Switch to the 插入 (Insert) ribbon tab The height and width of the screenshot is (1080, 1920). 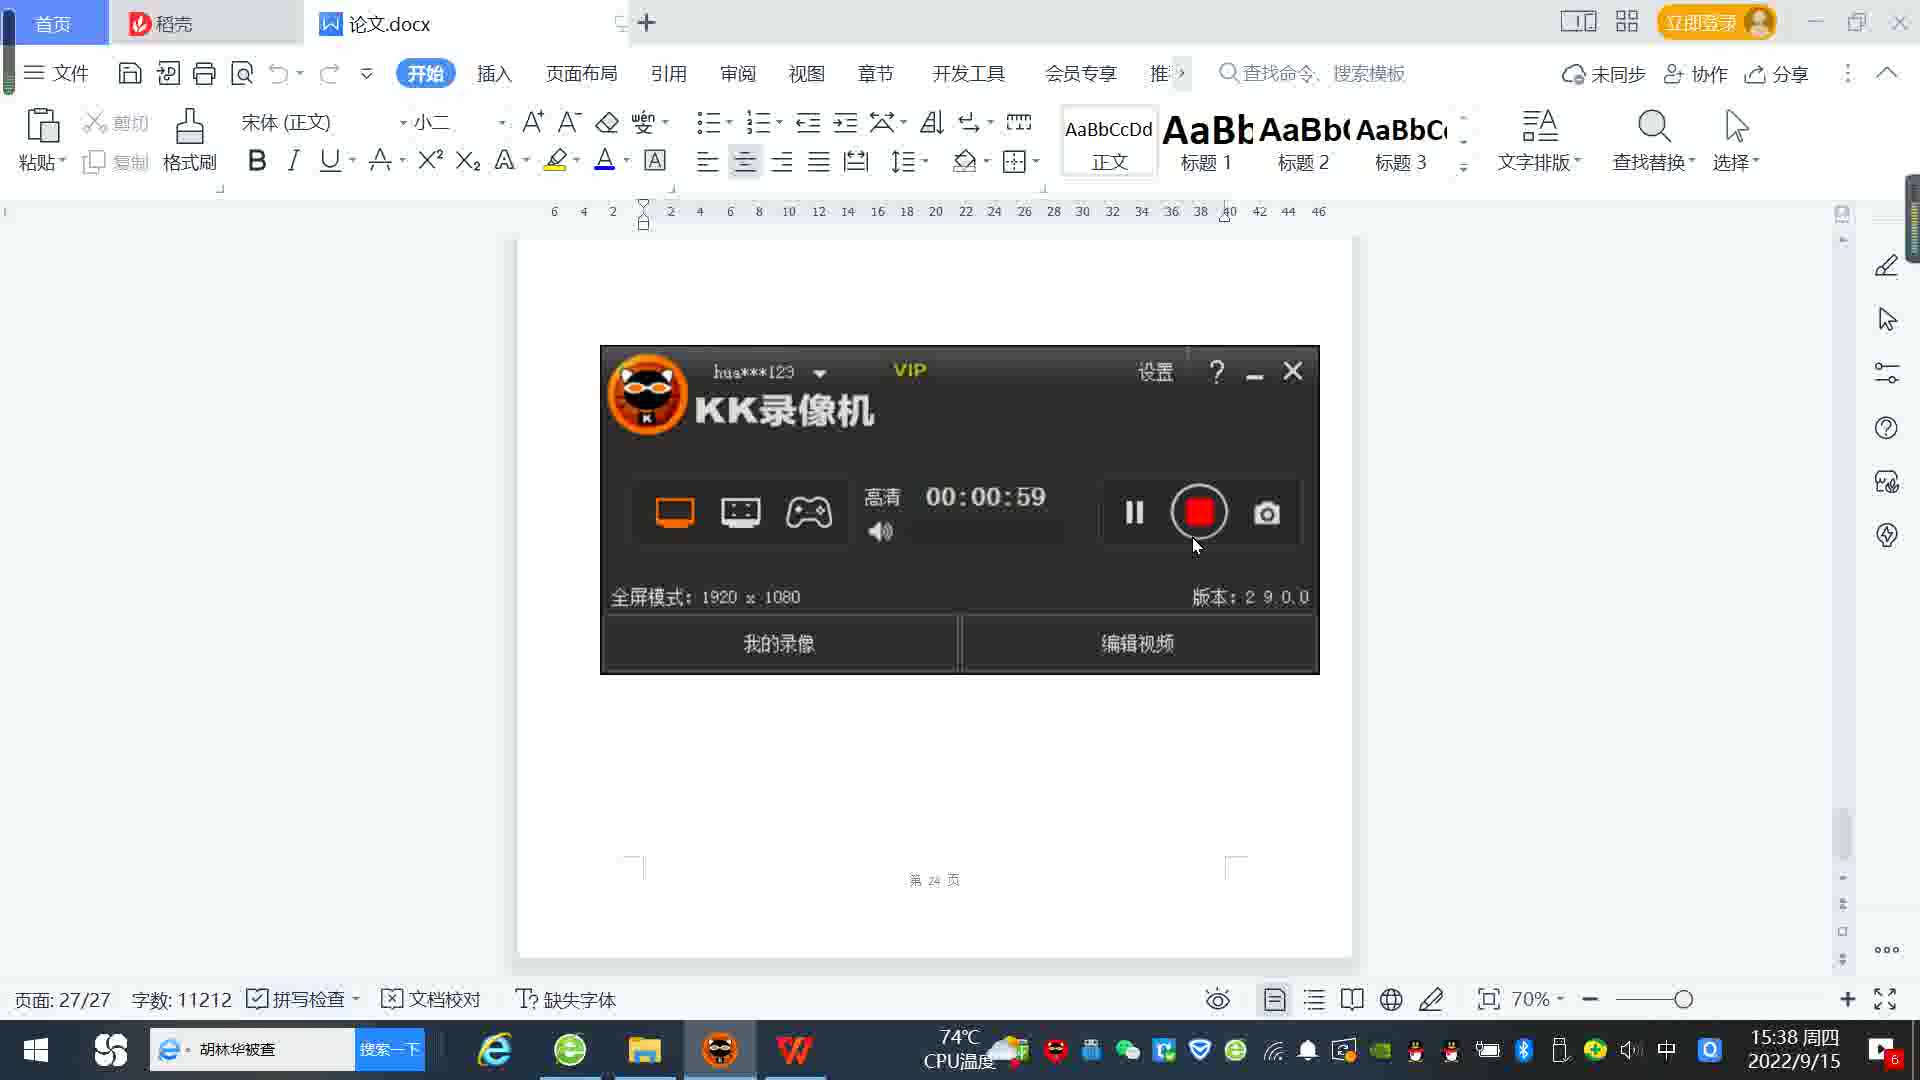pos(494,73)
